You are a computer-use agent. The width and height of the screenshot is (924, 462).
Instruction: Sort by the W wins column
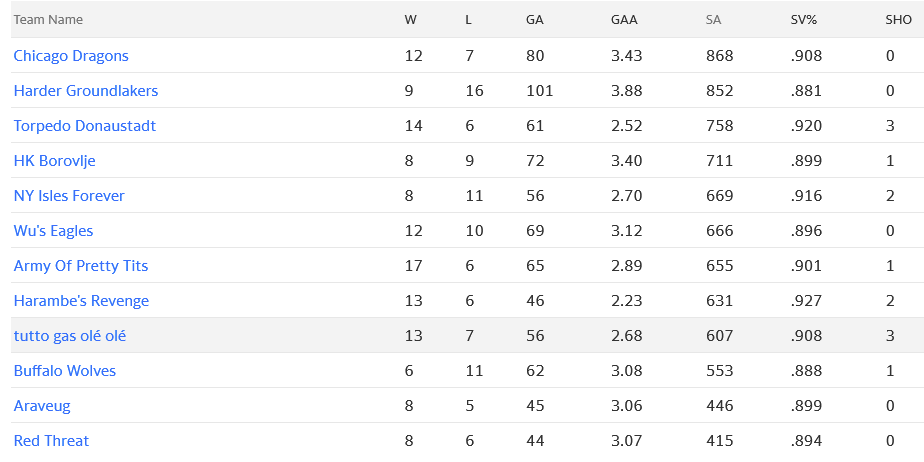411,20
